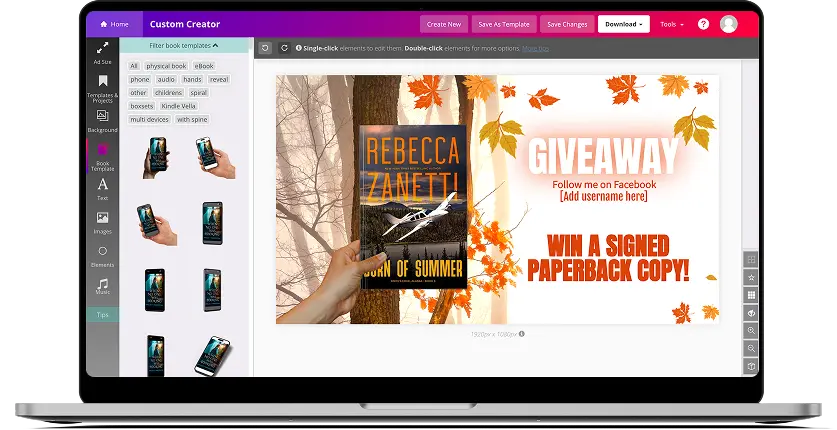
Task: Click the redo arrow icon
Action: point(285,48)
